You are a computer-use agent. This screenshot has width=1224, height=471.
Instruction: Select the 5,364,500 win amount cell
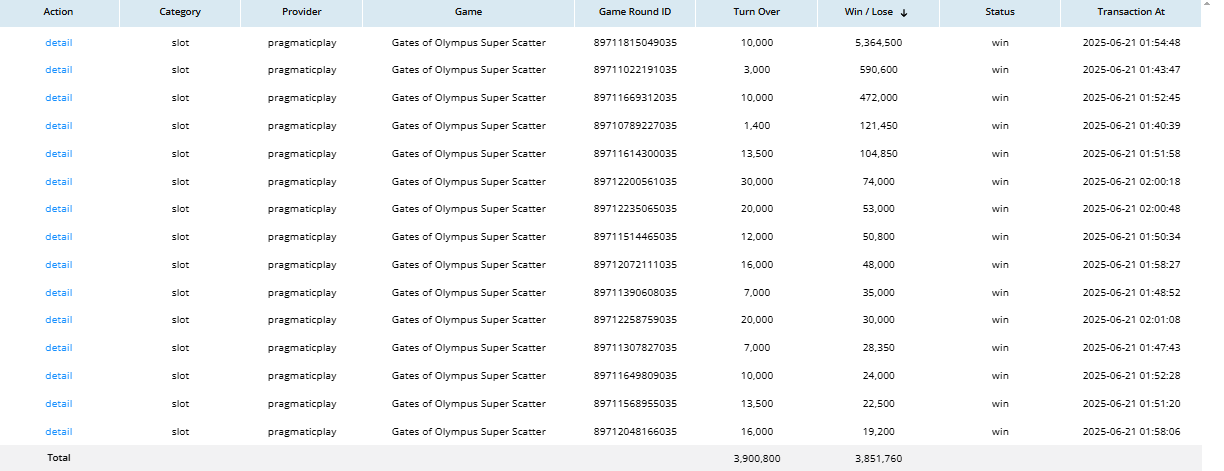pyautogui.click(x=878, y=42)
